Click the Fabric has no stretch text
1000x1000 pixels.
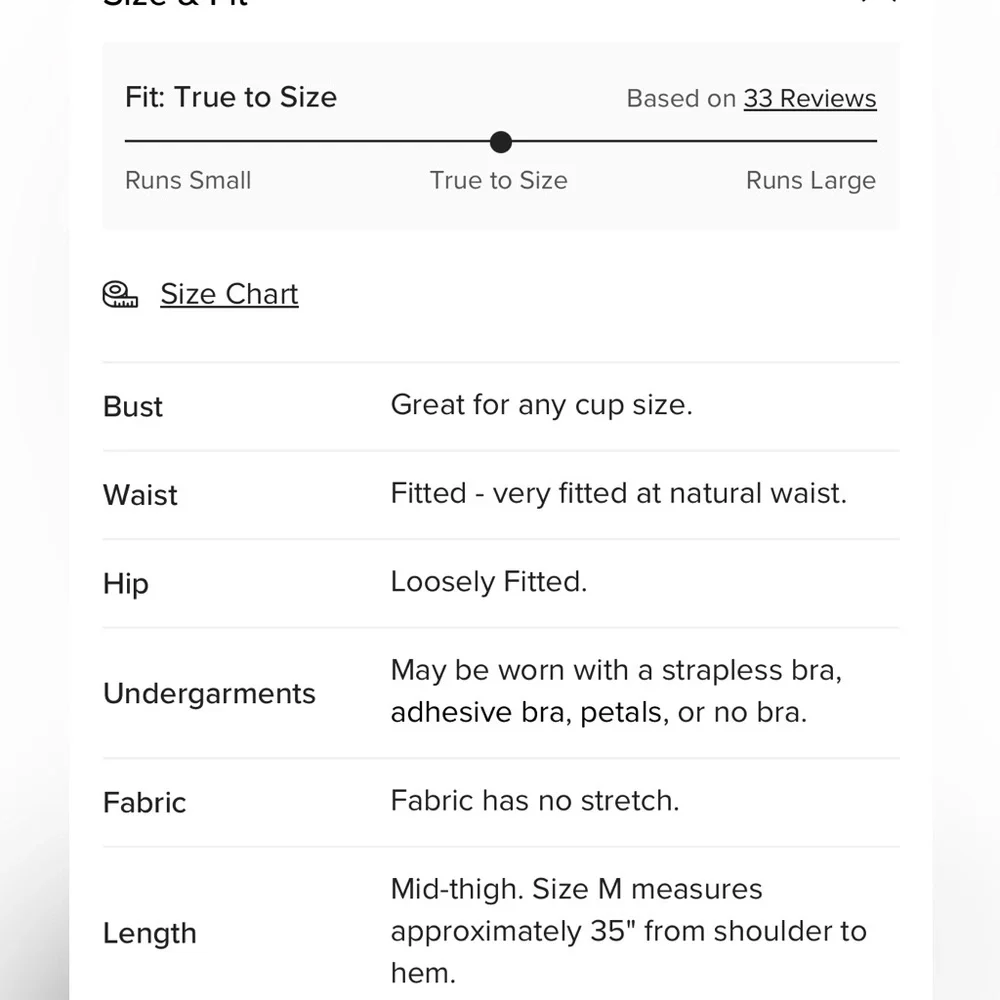click(534, 801)
